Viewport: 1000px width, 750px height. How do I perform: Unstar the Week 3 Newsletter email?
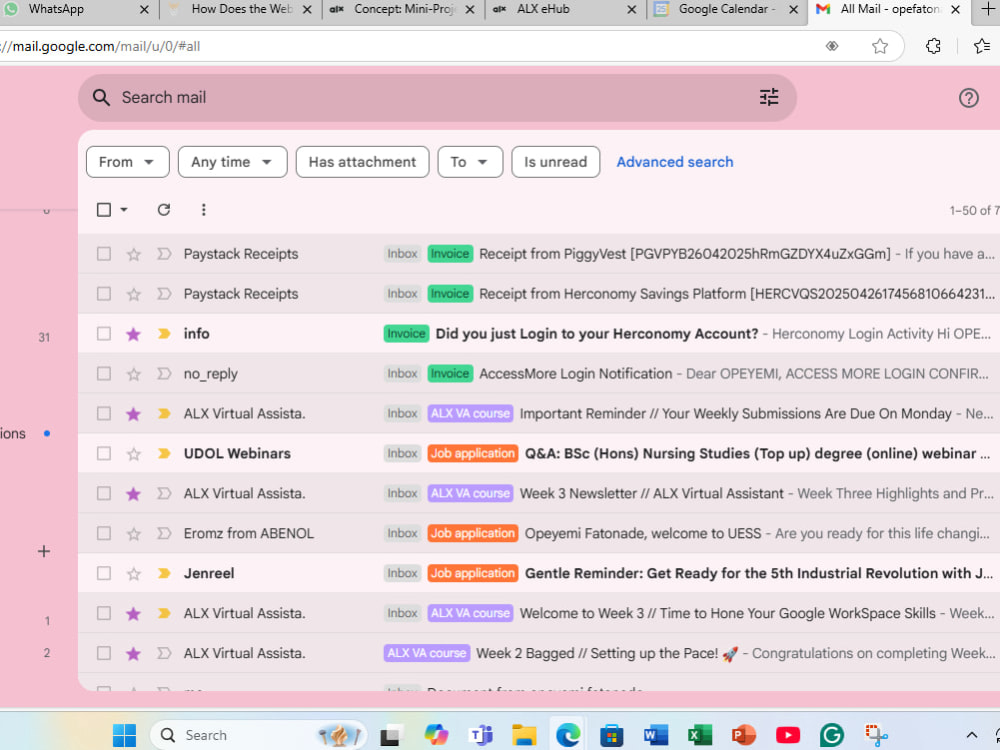click(133, 494)
